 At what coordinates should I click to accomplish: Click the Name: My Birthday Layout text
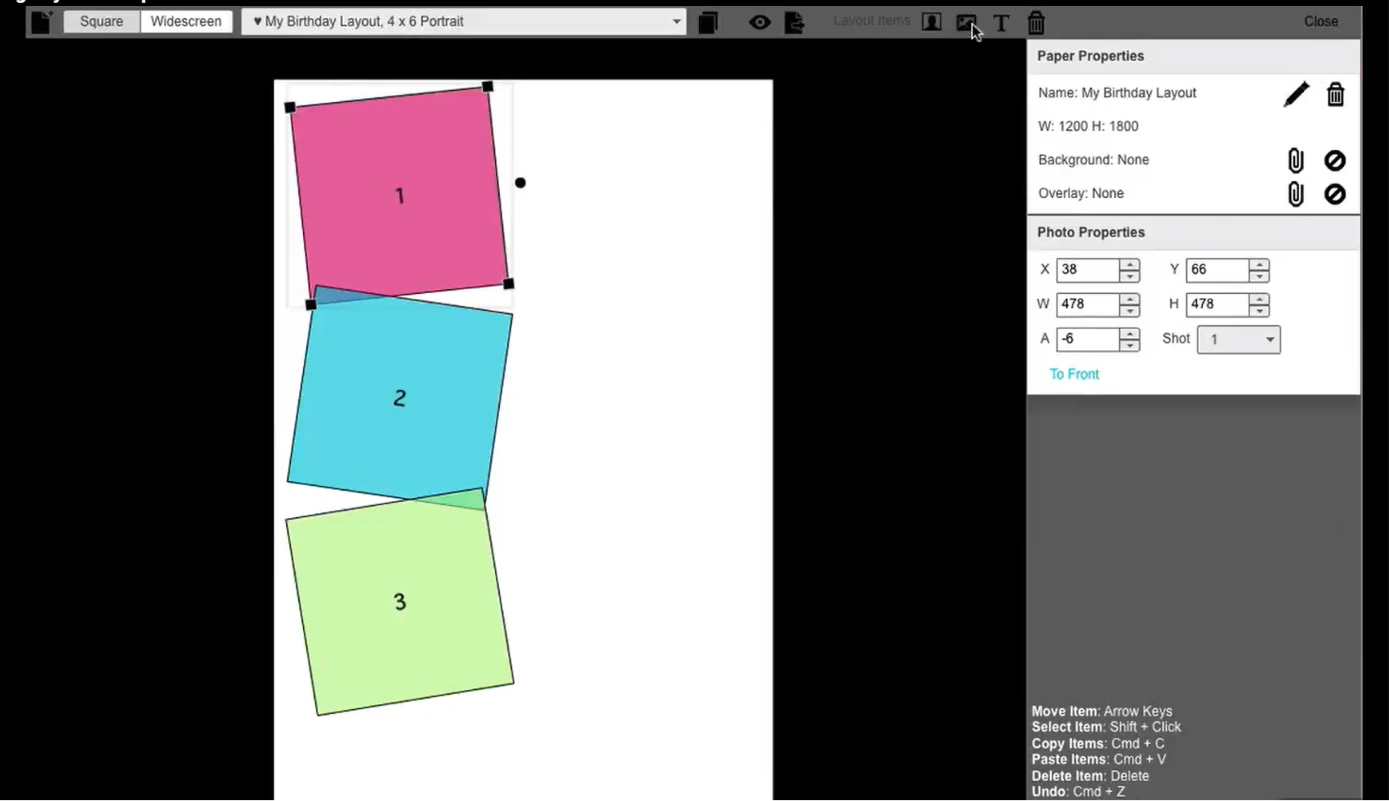click(1117, 93)
